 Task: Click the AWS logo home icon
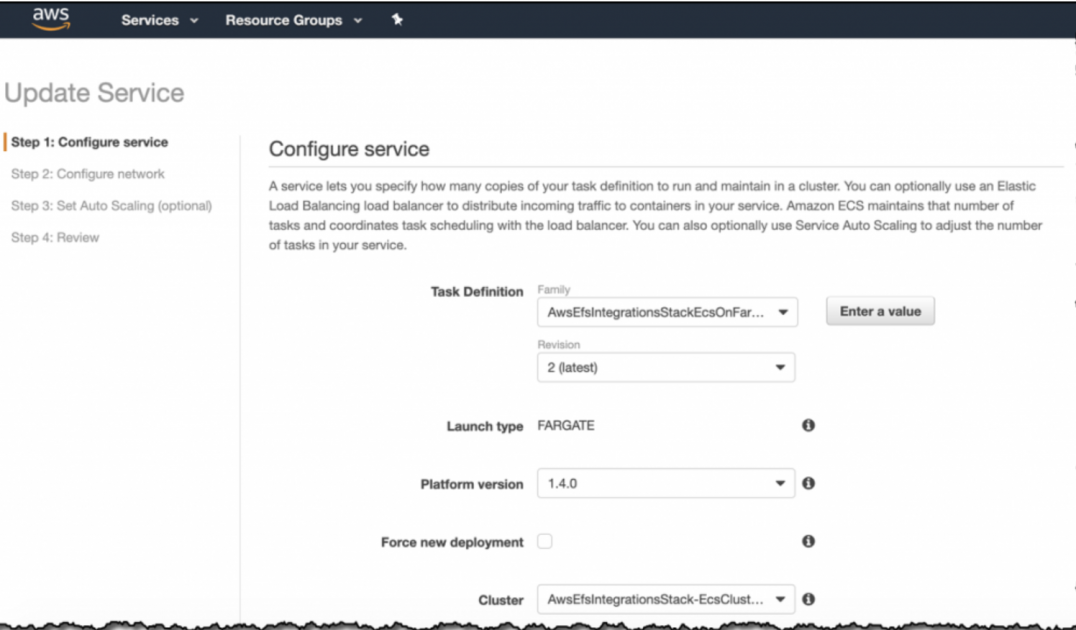point(51,19)
